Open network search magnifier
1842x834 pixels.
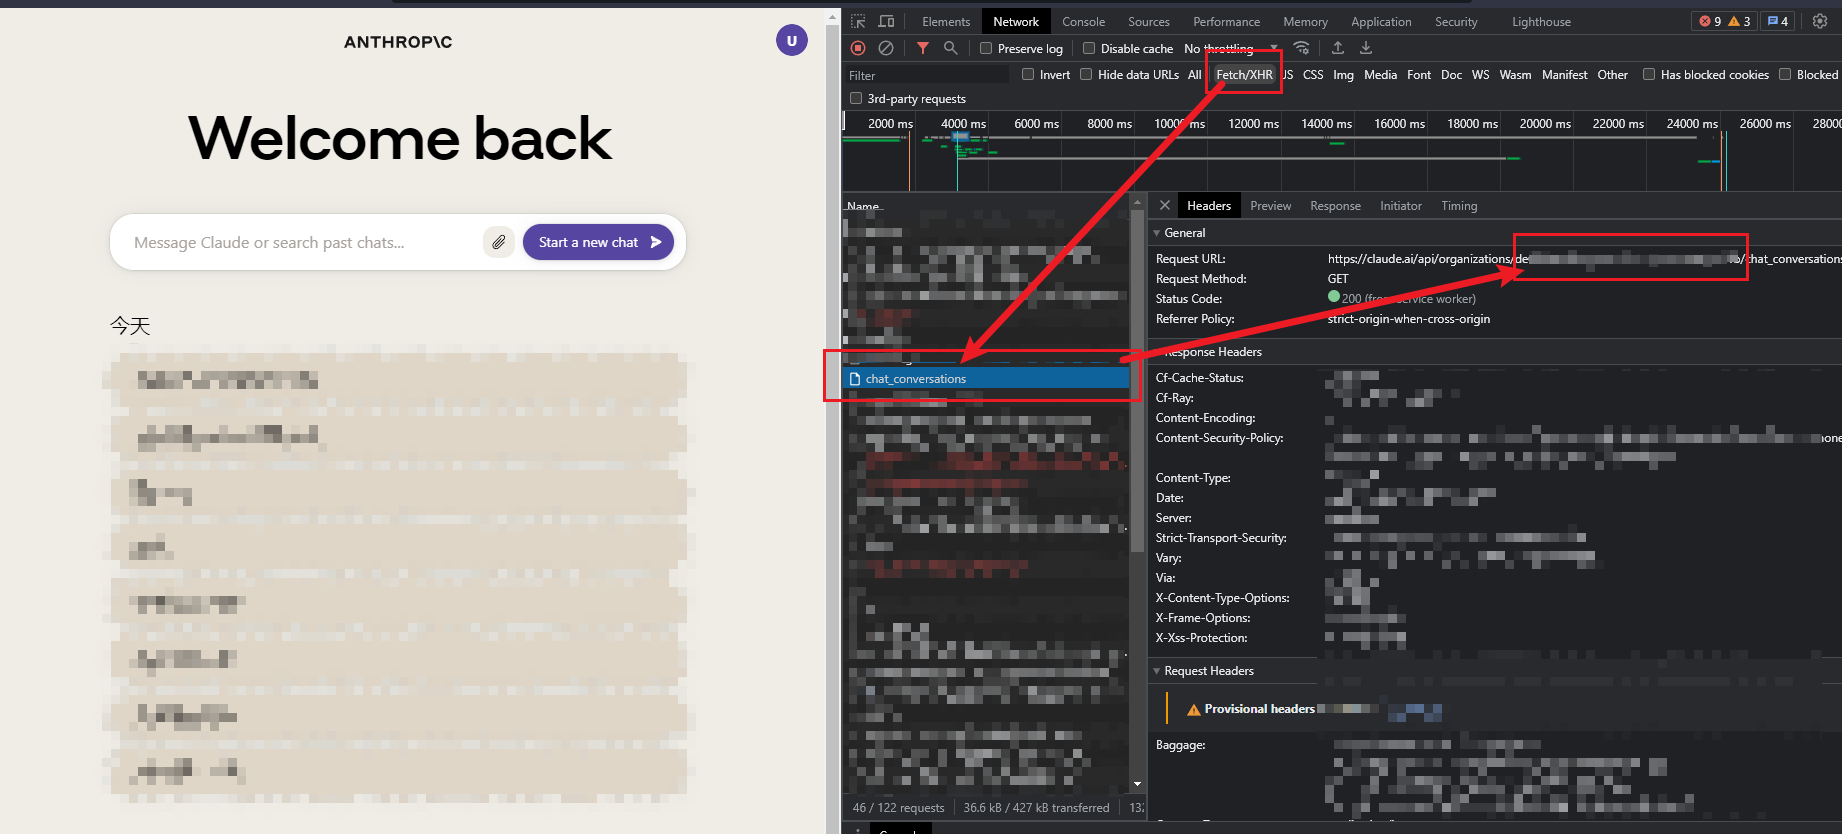click(x=951, y=48)
